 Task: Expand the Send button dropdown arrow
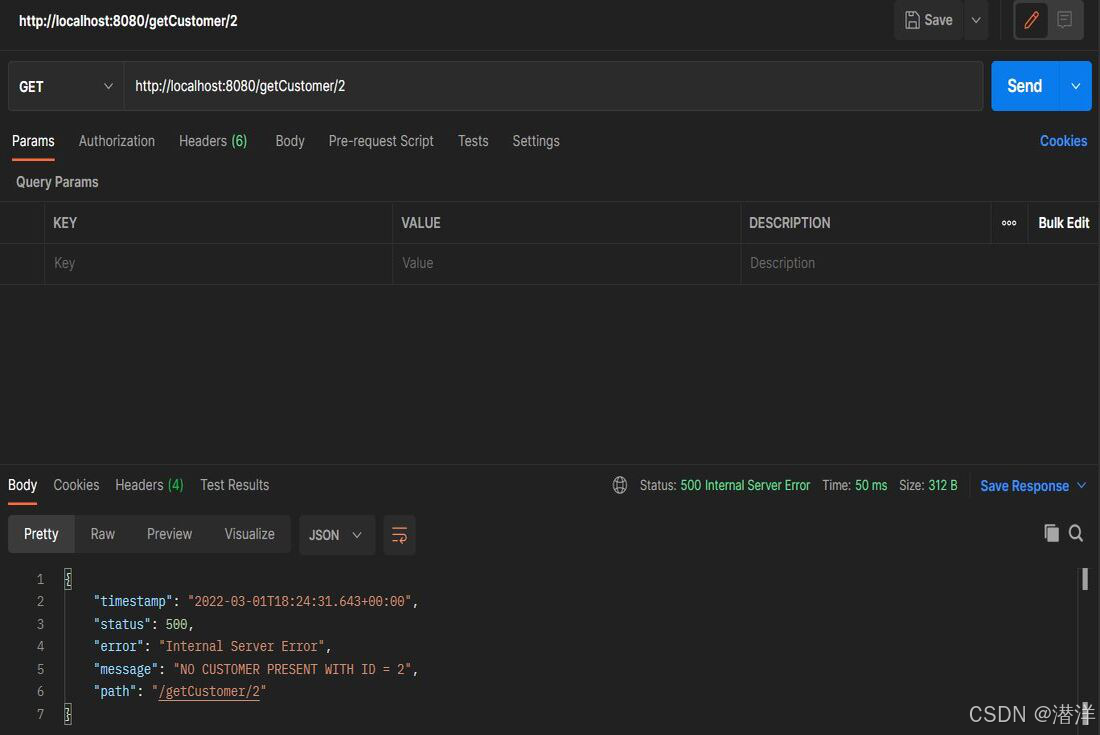point(1075,86)
